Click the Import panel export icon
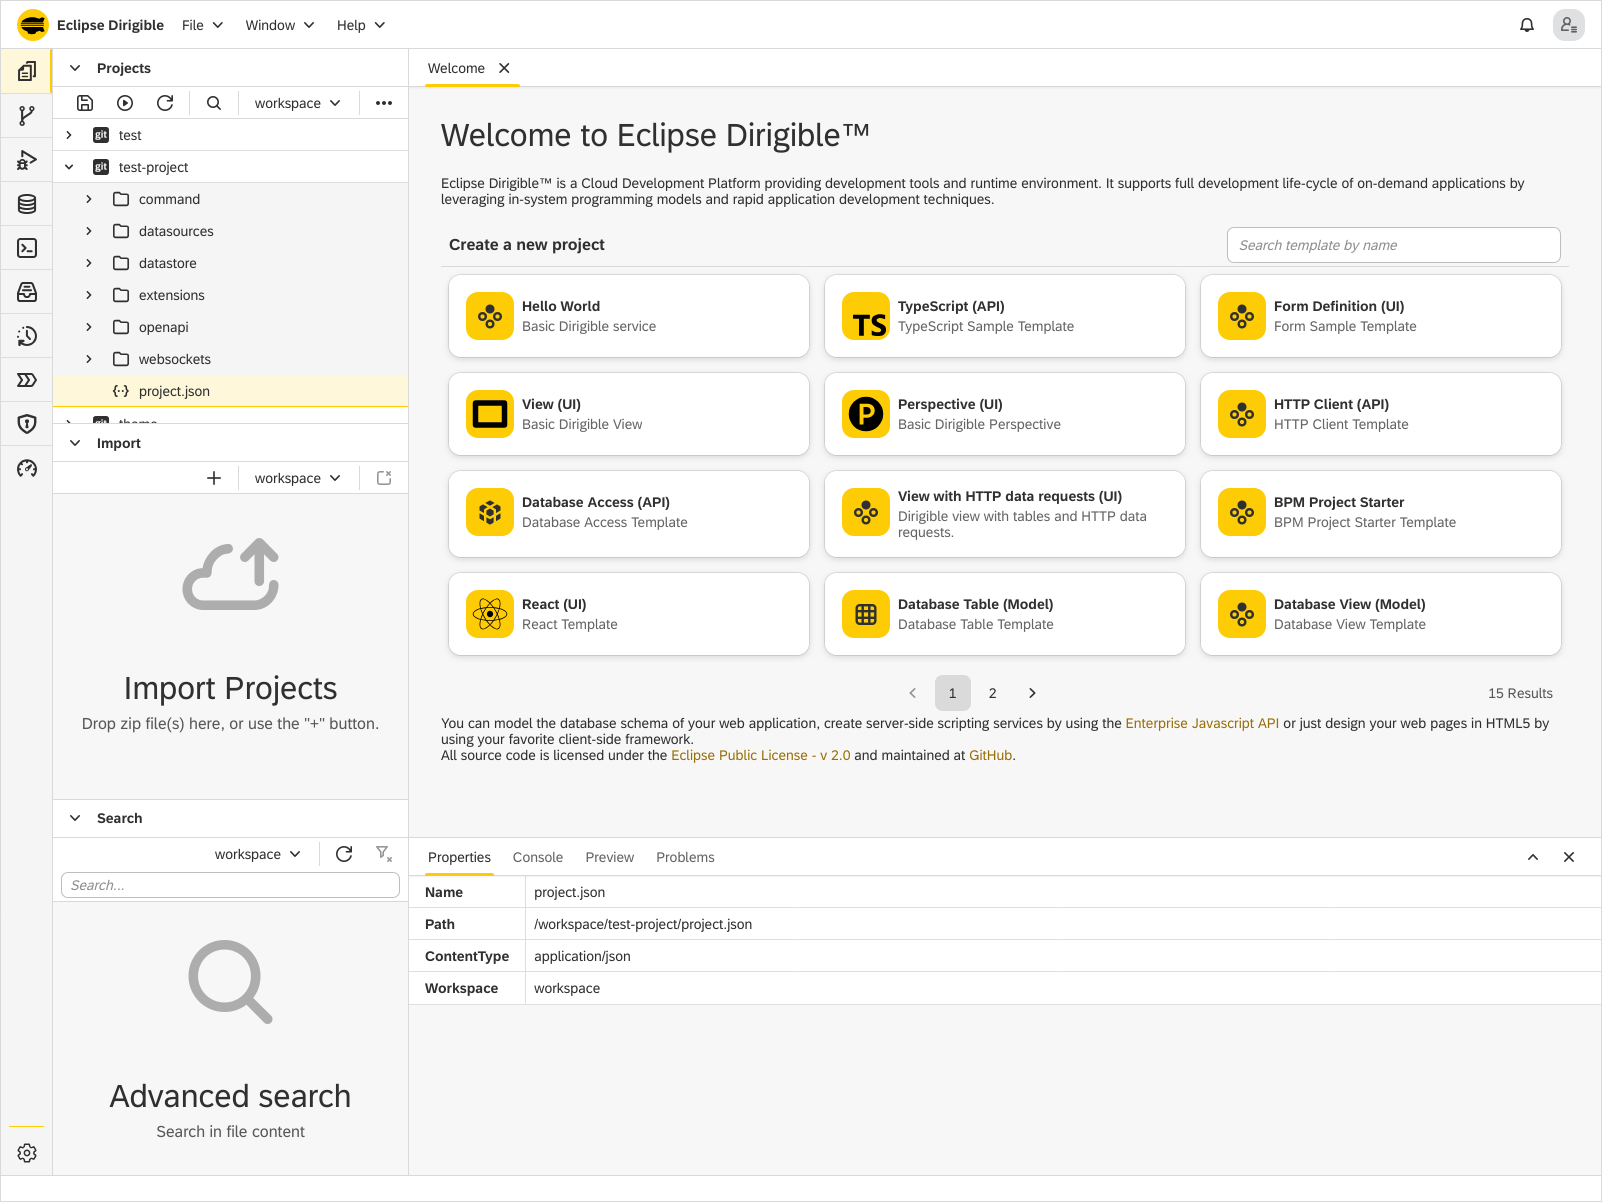1602x1202 pixels. pos(384,478)
